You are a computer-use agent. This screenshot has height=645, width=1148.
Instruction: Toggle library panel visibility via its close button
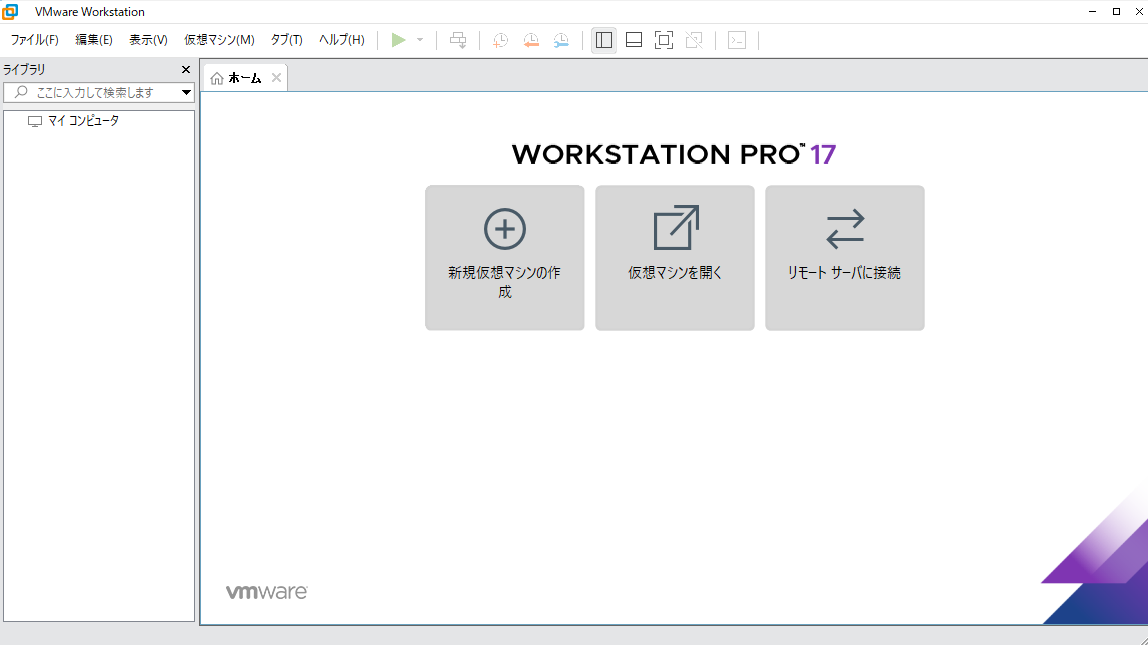185,69
